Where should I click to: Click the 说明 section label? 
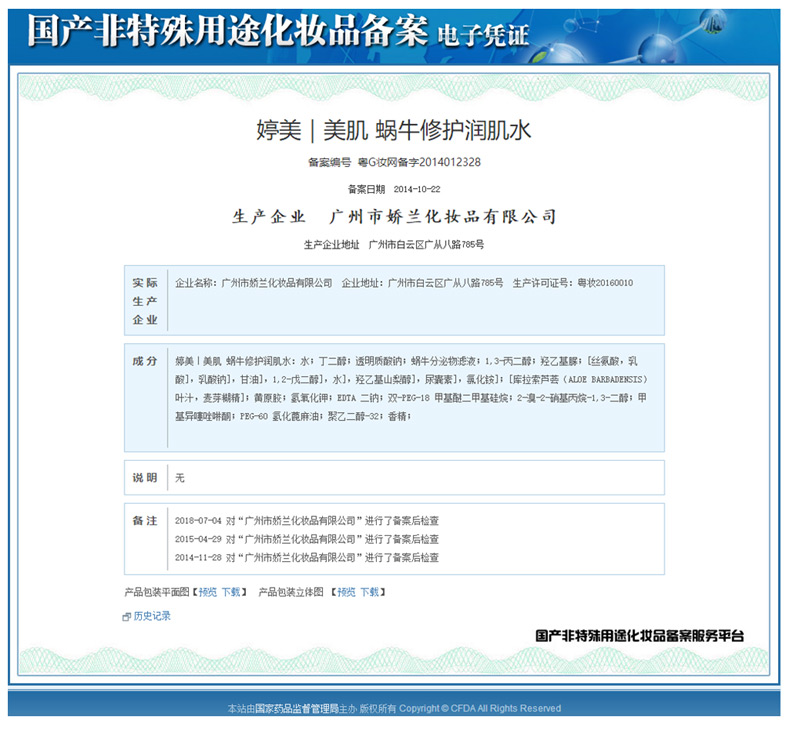tap(145, 478)
